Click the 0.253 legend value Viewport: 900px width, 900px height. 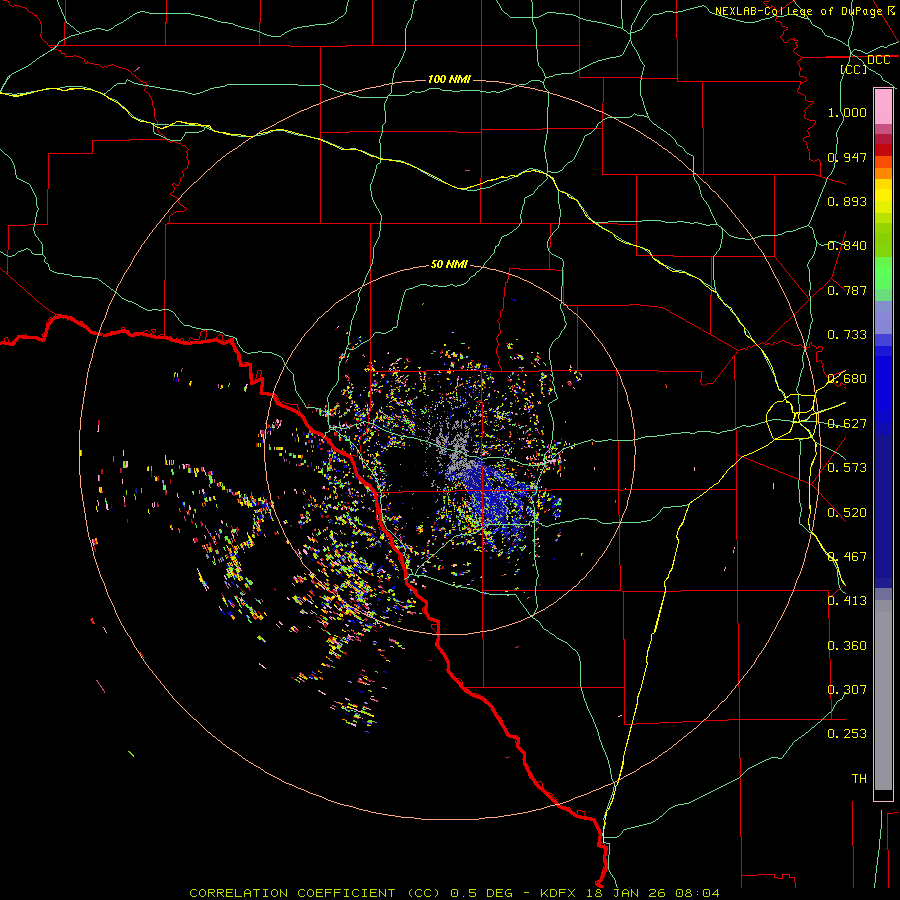847,734
